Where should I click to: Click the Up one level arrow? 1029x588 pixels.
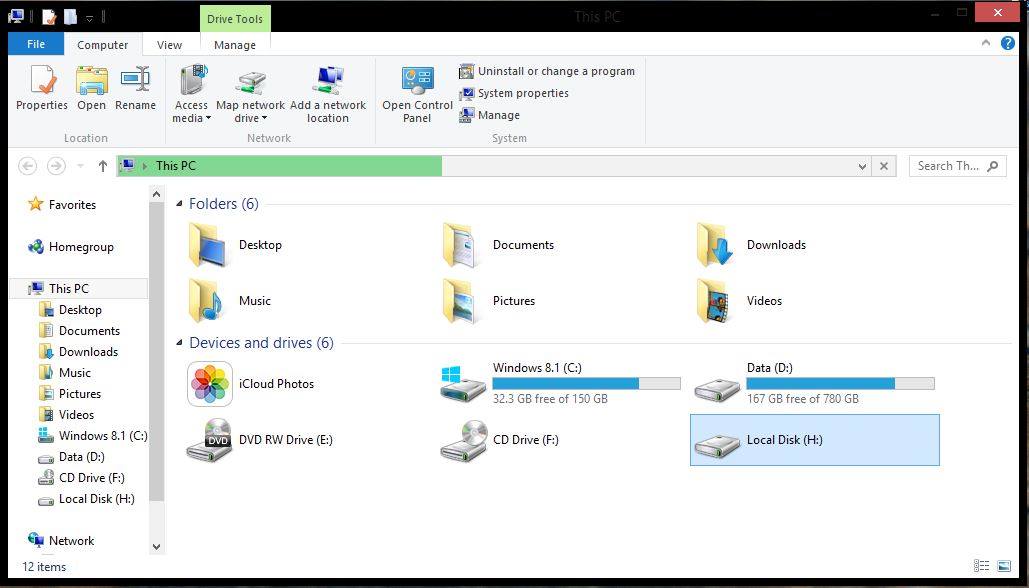pyautogui.click(x=102, y=166)
